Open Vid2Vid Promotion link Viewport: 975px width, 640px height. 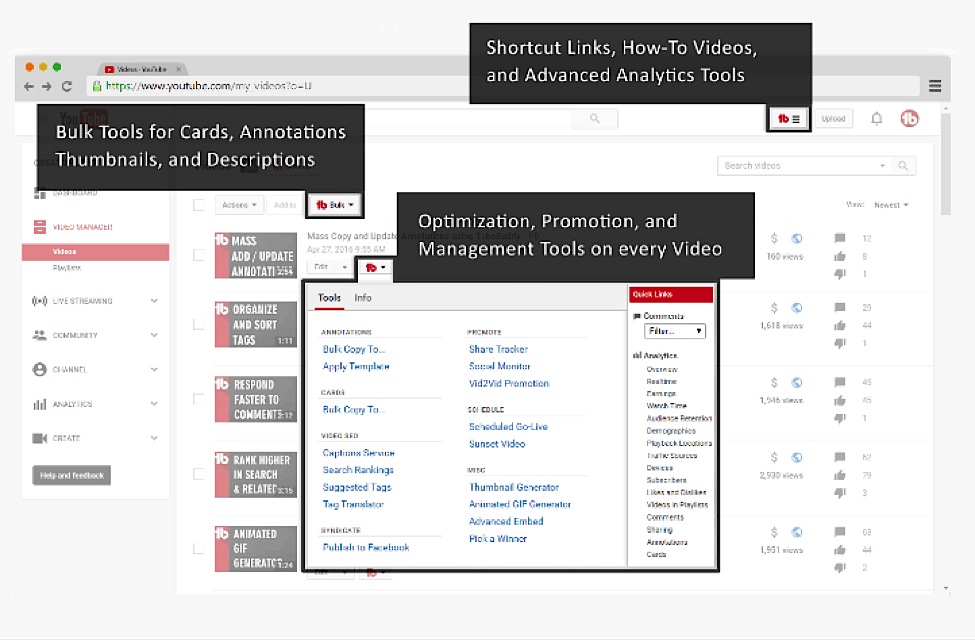[509, 384]
